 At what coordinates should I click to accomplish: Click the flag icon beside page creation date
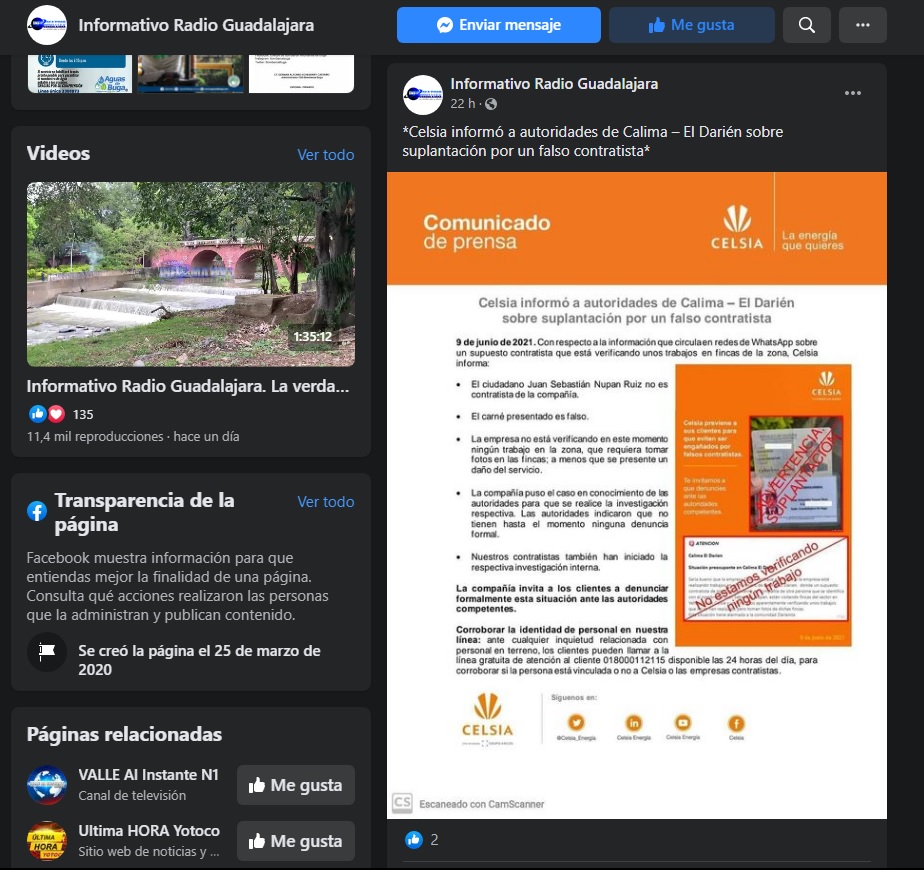[47, 651]
